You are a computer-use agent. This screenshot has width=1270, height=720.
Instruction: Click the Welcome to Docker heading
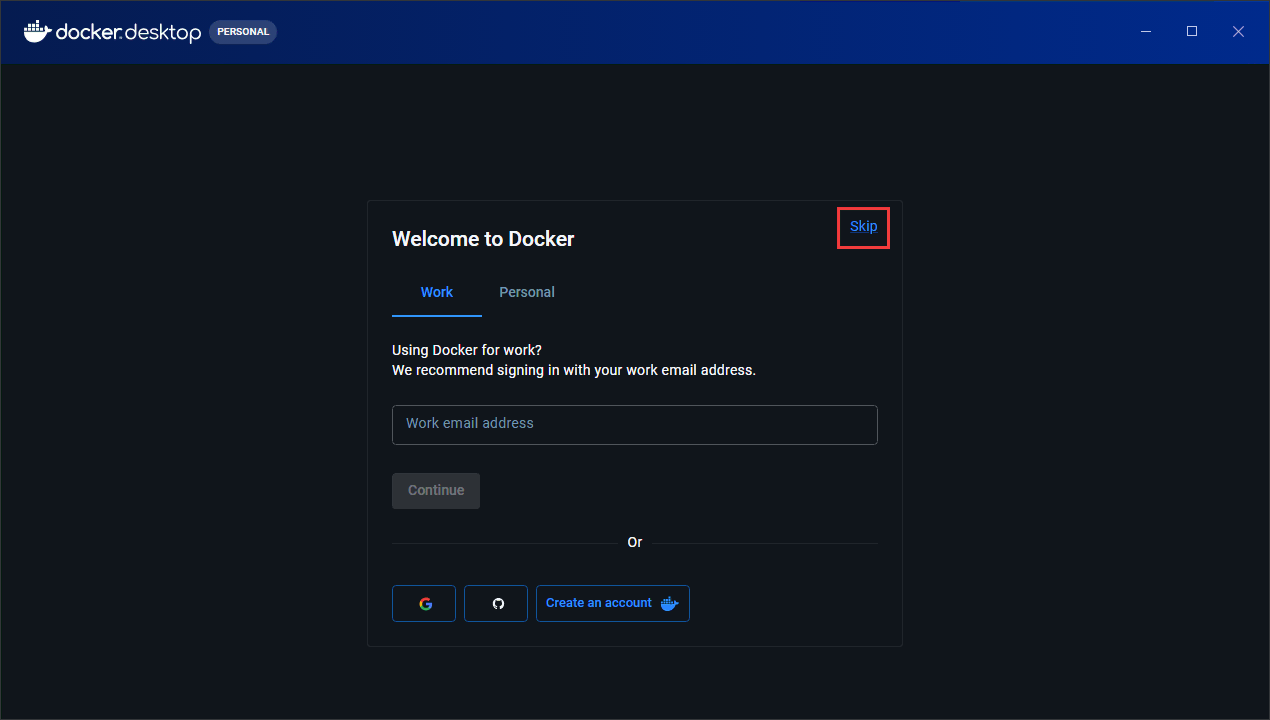pyautogui.click(x=483, y=239)
